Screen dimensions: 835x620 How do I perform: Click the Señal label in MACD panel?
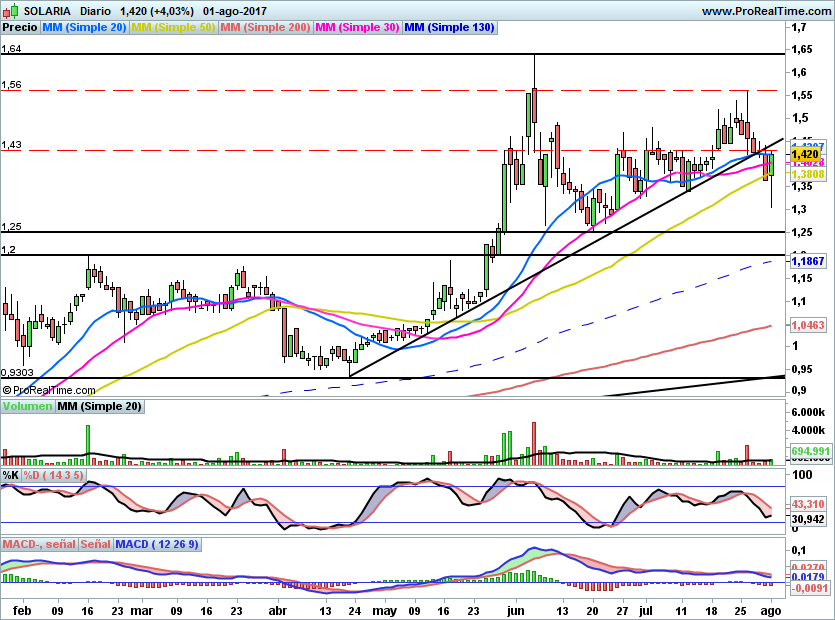pos(96,544)
